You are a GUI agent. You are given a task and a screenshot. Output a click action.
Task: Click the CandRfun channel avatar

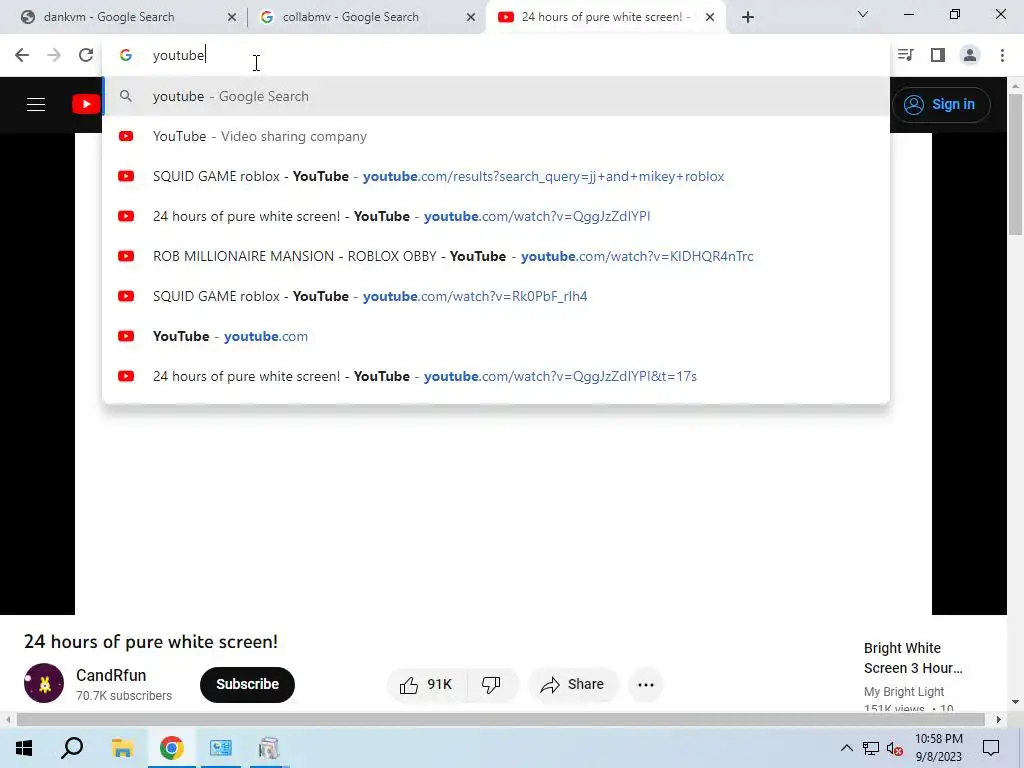pos(44,683)
